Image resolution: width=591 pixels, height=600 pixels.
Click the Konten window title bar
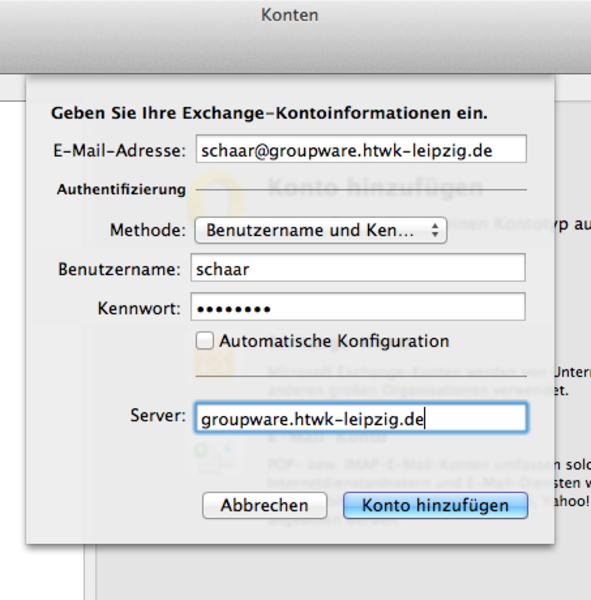290,15
